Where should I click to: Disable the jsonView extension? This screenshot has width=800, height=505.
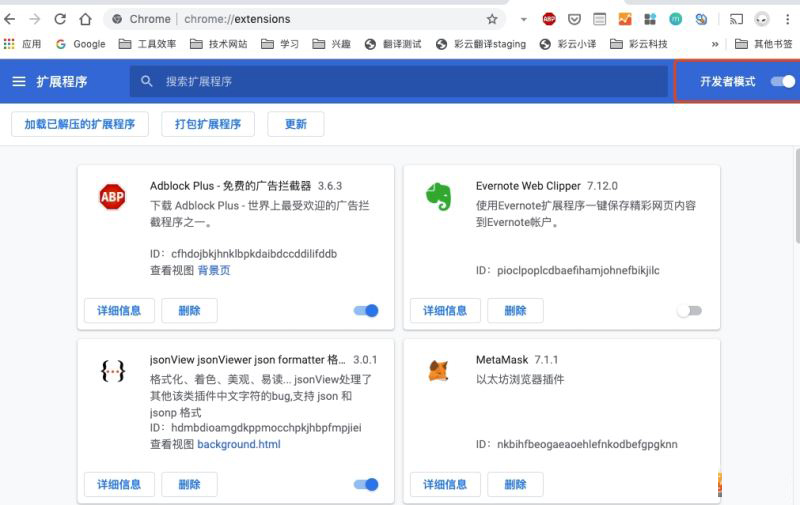(x=366, y=485)
